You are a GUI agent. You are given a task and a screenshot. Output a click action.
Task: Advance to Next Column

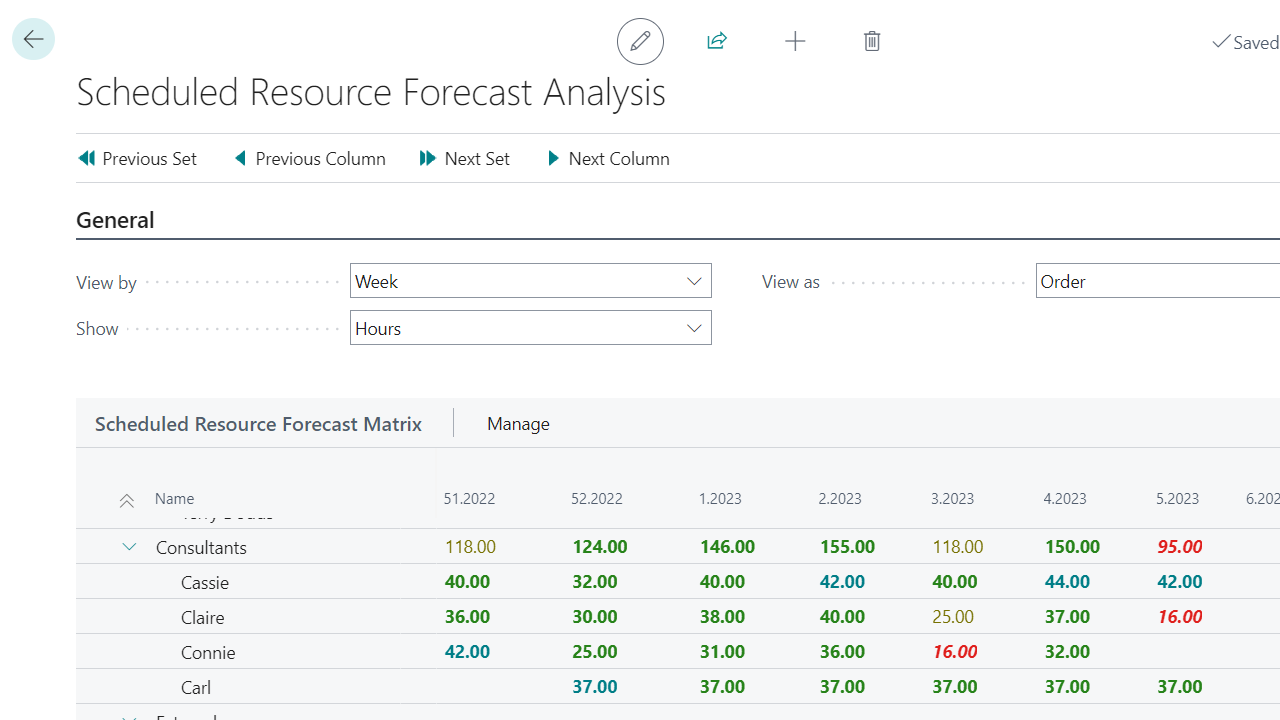tap(608, 159)
